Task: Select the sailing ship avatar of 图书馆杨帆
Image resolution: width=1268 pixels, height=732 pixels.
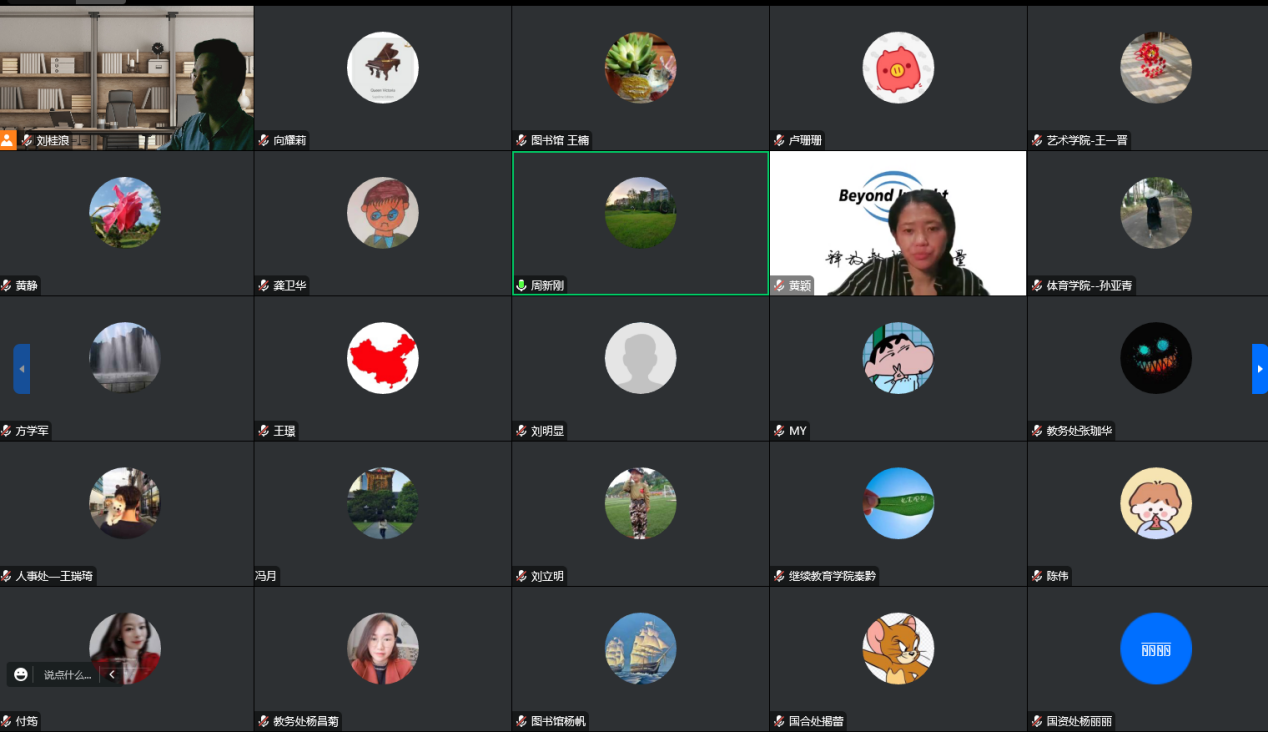Action: pyautogui.click(x=640, y=648)
